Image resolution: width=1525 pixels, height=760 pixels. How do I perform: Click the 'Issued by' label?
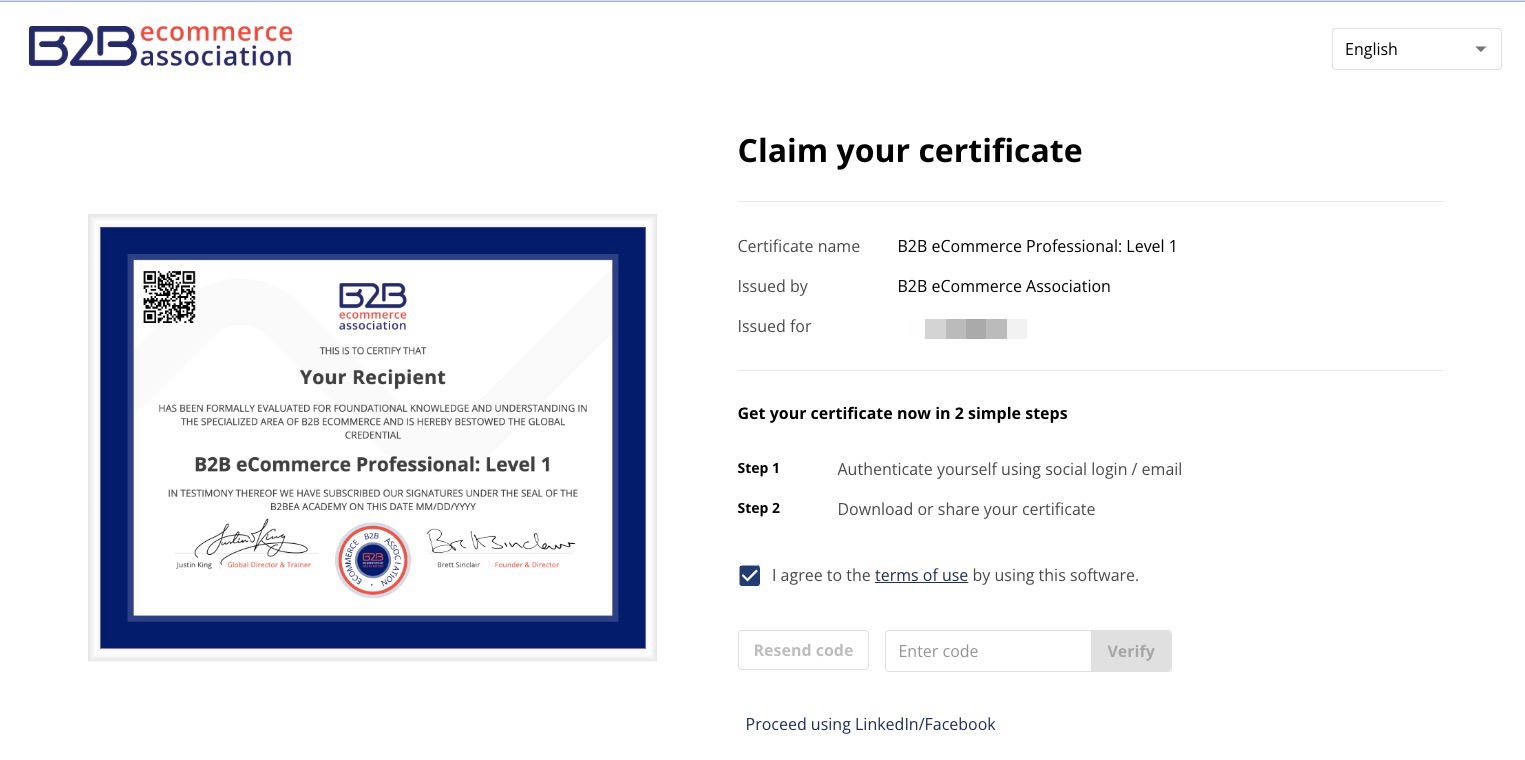point(772,286)
